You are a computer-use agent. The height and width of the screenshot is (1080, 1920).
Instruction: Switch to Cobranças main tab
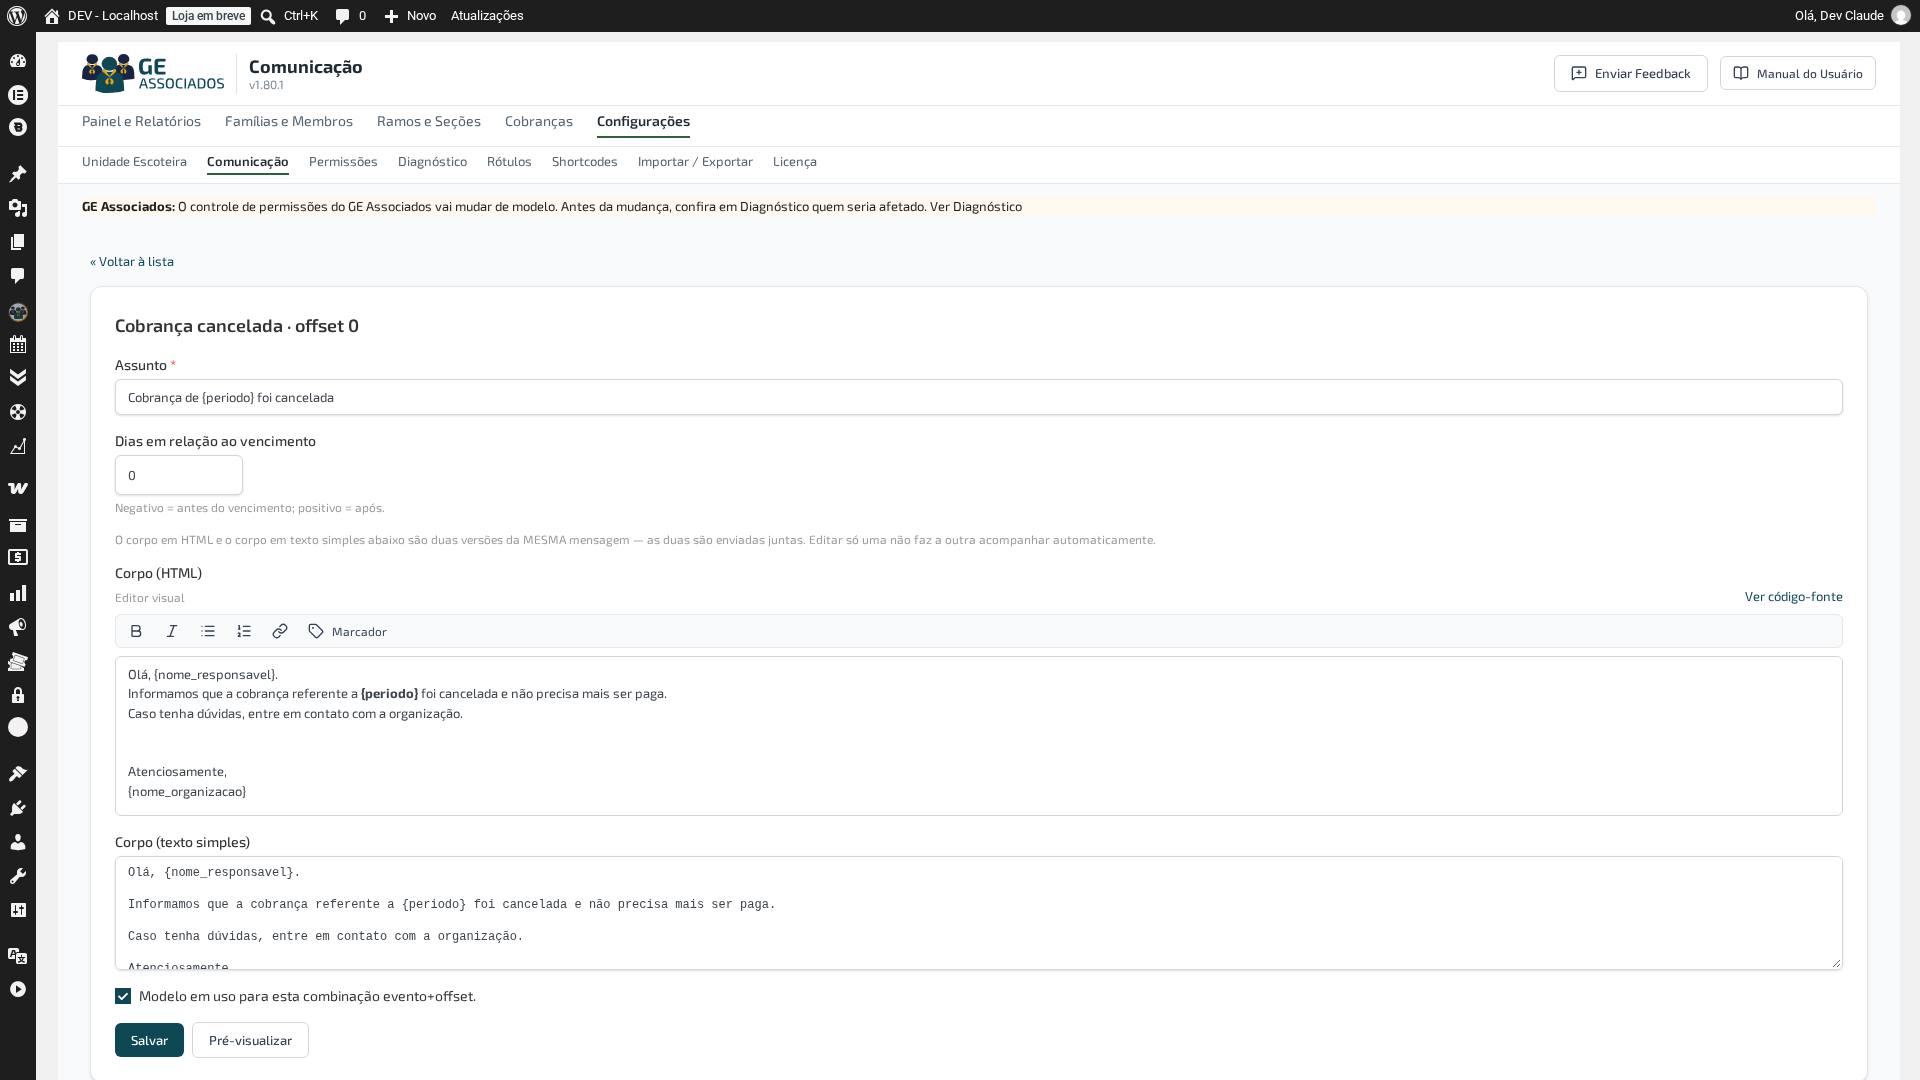pos(539,121)
